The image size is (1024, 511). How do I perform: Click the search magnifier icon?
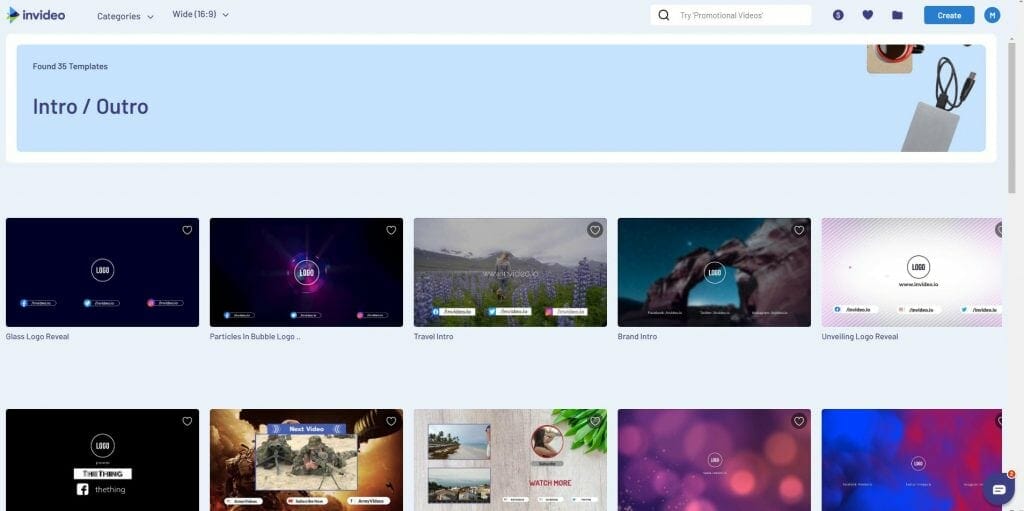coord(664,15)
